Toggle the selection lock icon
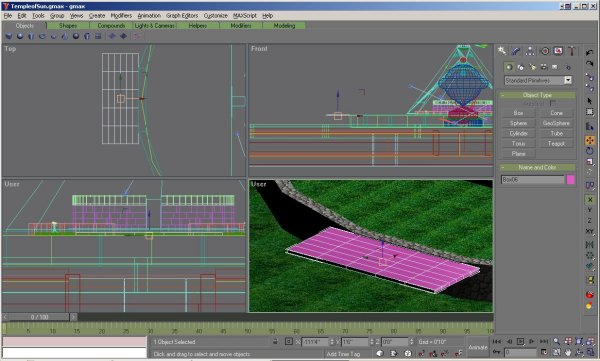Screen dimensions: 600x361 (x=275, y=341)
